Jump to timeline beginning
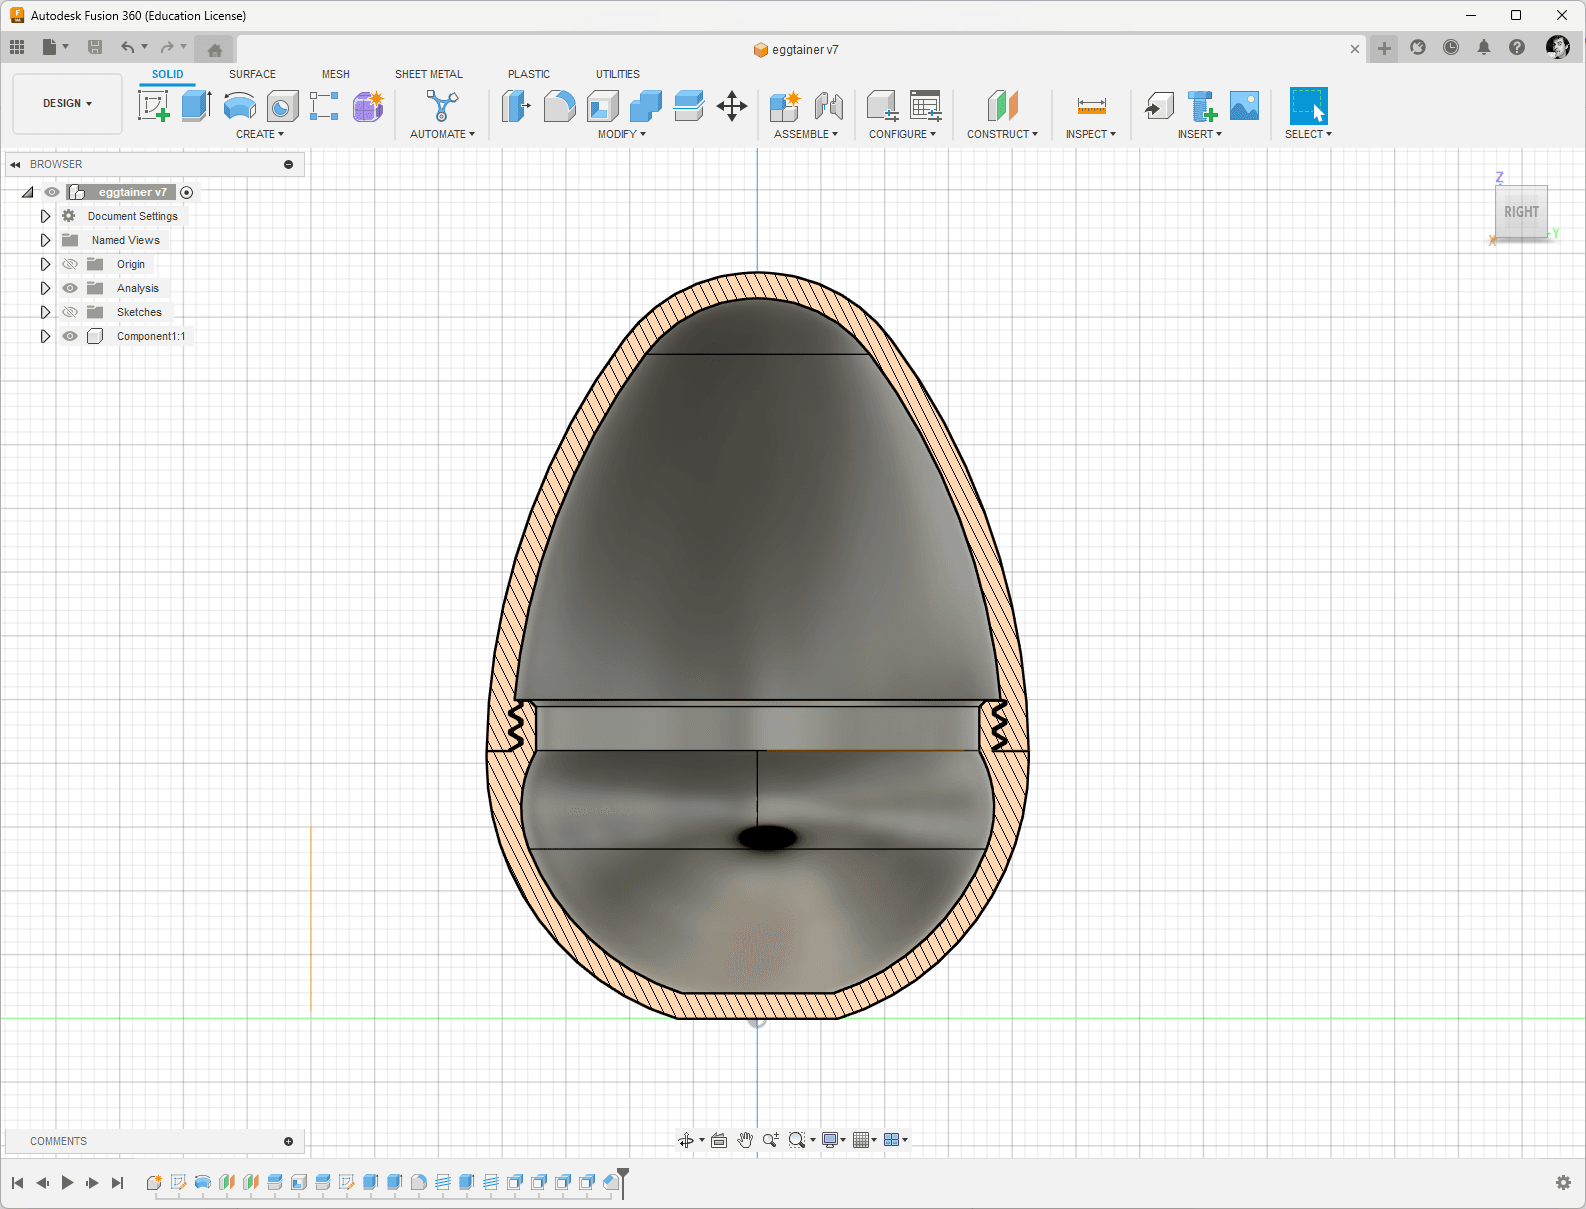1586x1209 pixels. [x=17, y=1183]
